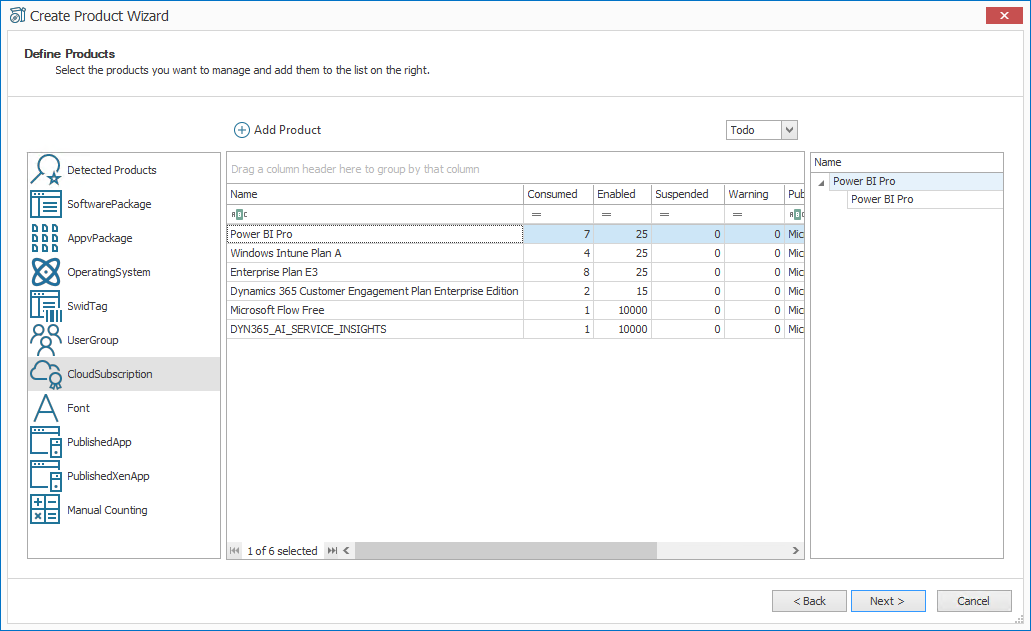Close the Create Product Wizard window
This screenshot has width=1031, height=631.
click(x=1004, y=15)
